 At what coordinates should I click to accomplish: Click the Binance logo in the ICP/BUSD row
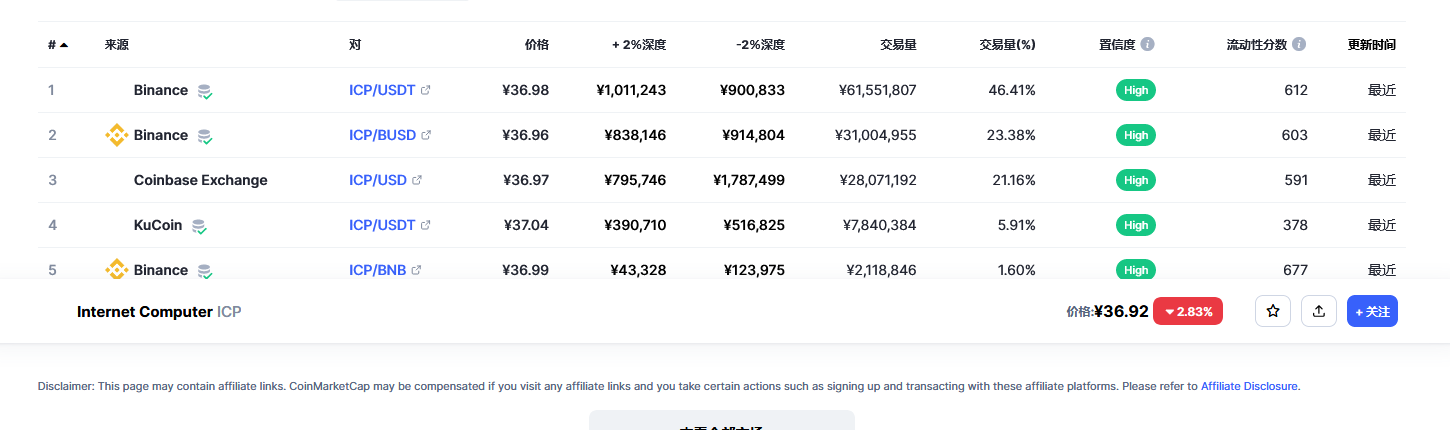click(x=117, y=135)
